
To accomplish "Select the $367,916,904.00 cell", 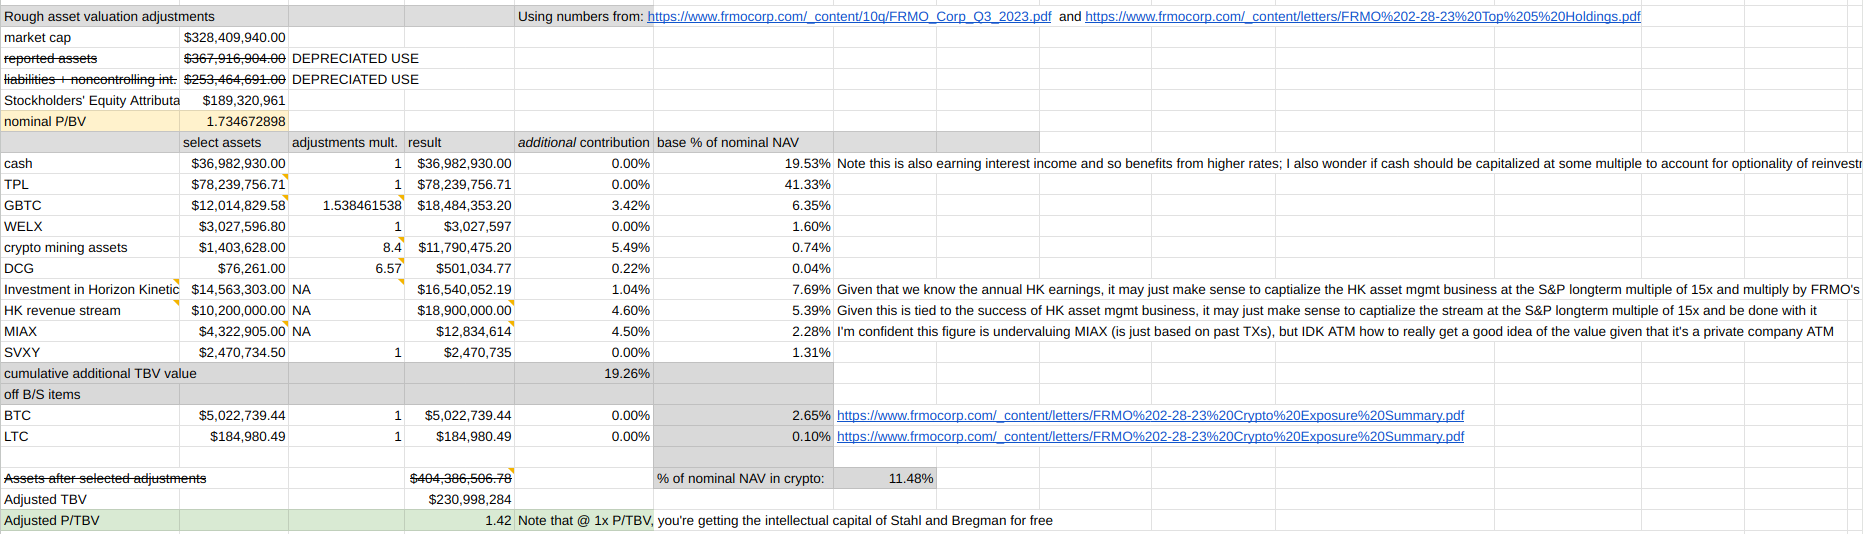I will pyautogui.click(x=234, y=58).
